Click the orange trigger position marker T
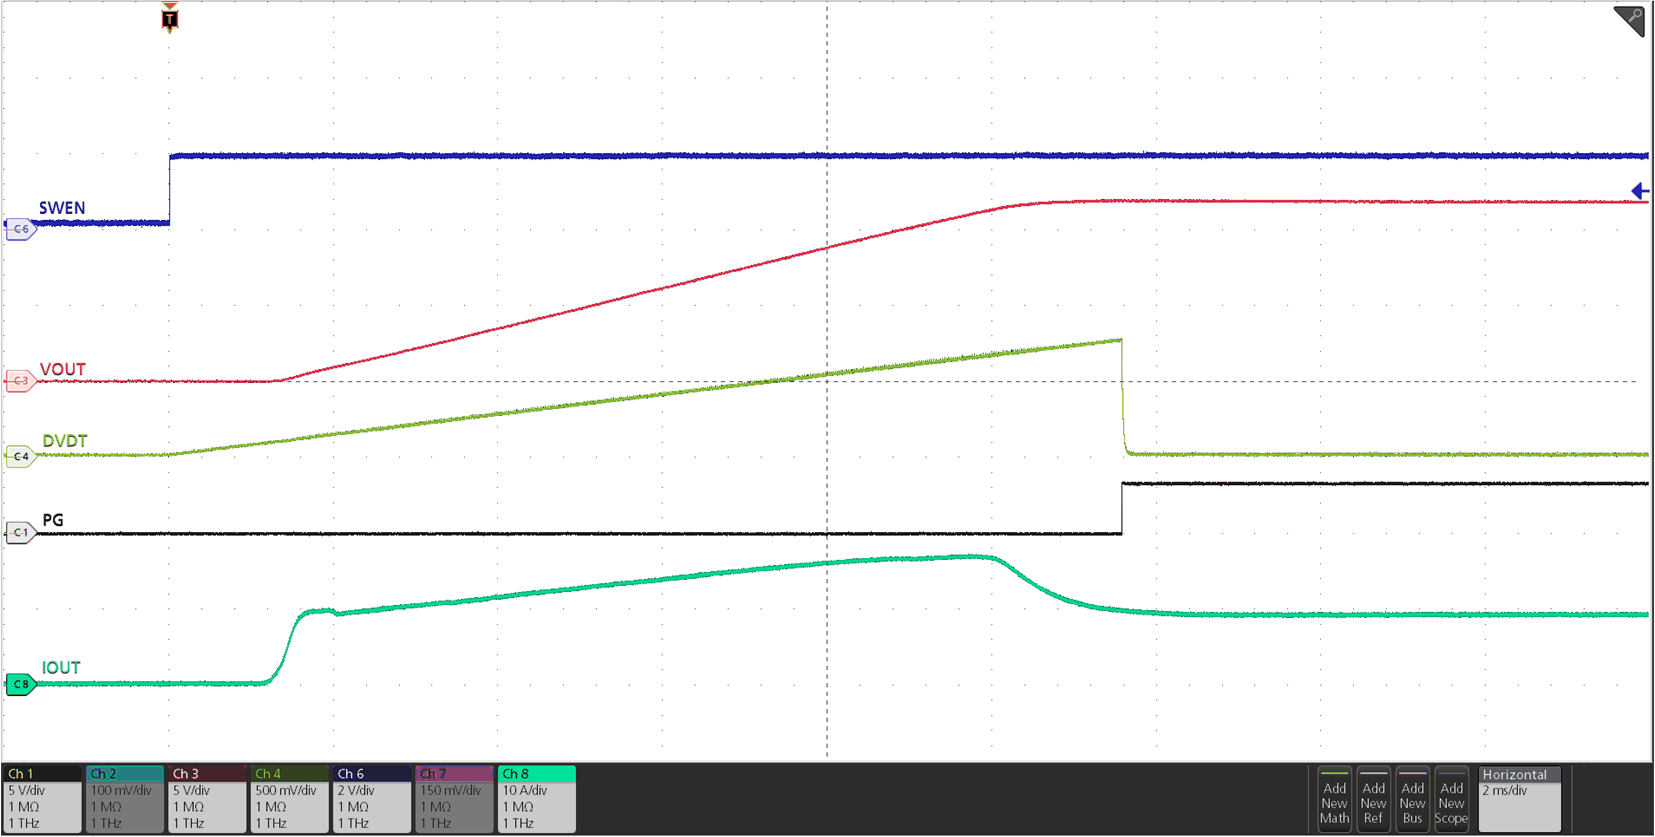The image size is (1655, 837). [x=170, y=18]
